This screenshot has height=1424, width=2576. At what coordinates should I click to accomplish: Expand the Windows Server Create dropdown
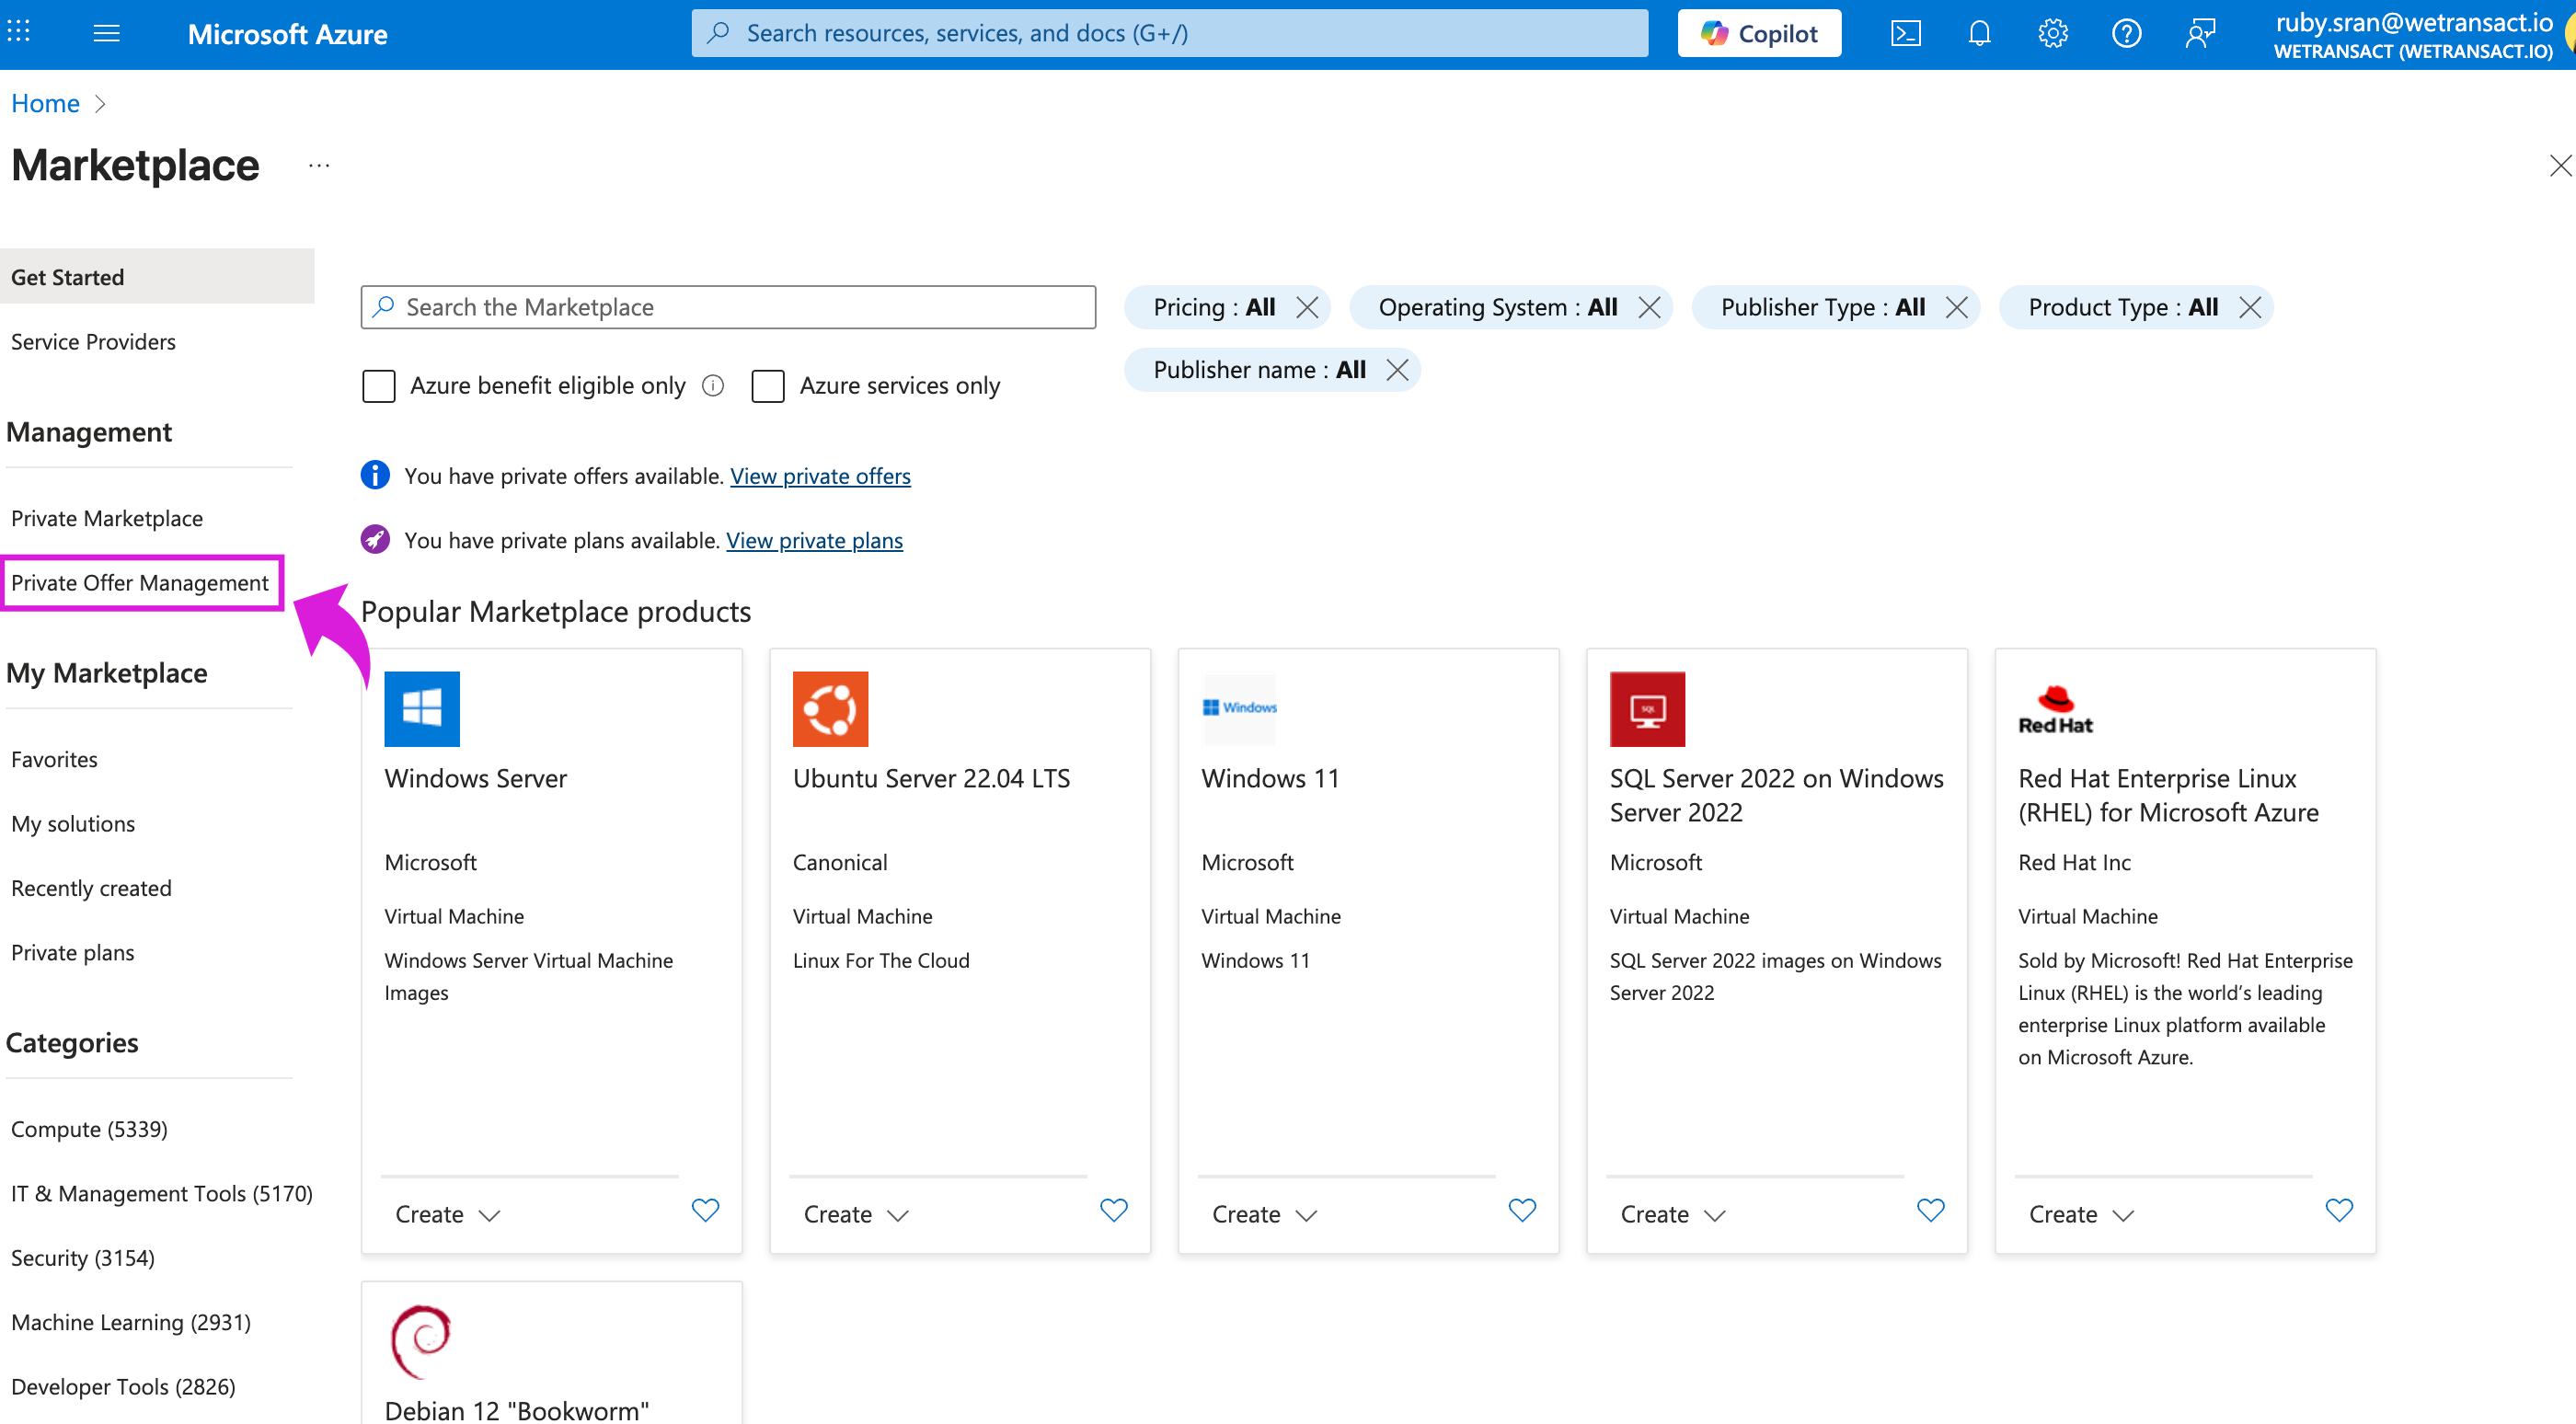pyautogui.click(x=447, y=1214)
